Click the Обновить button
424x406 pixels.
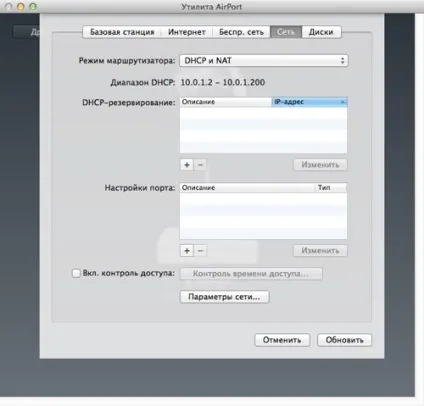click(344, 340)
